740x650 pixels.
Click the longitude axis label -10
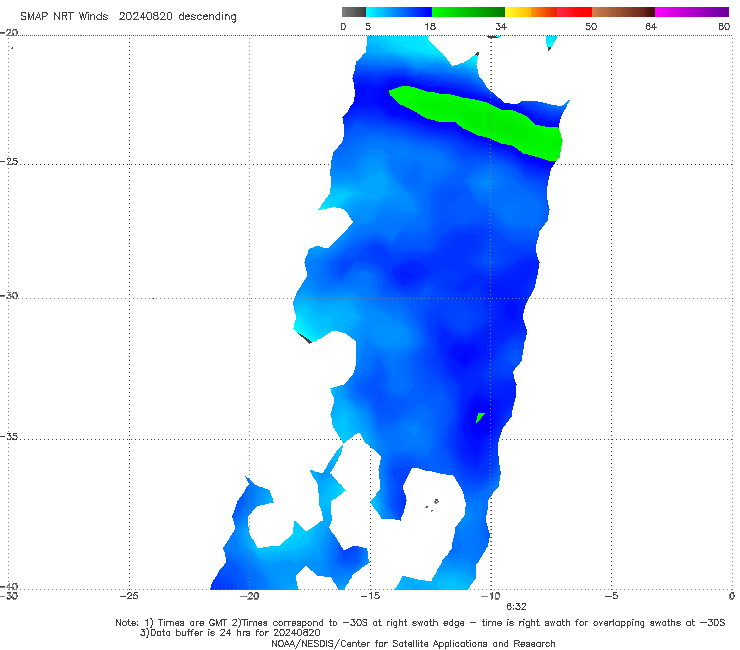pyautogui.click(x=490, y=596)
